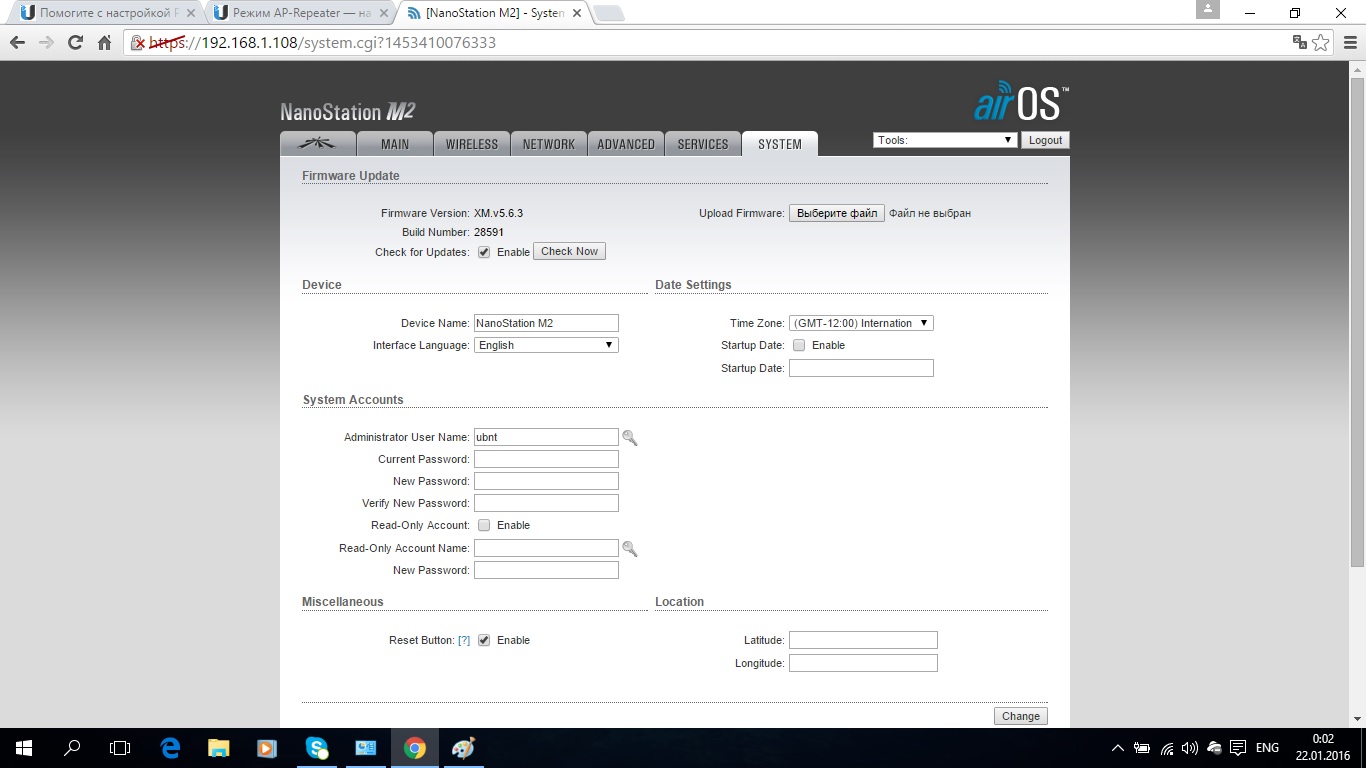Switch to the MAIN tab

click(395, 144)
